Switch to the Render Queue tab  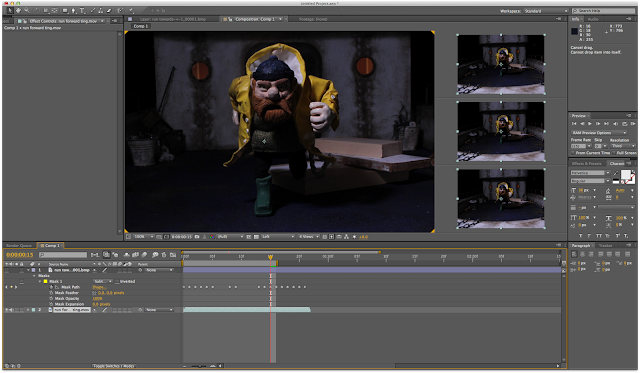[19, 245]
